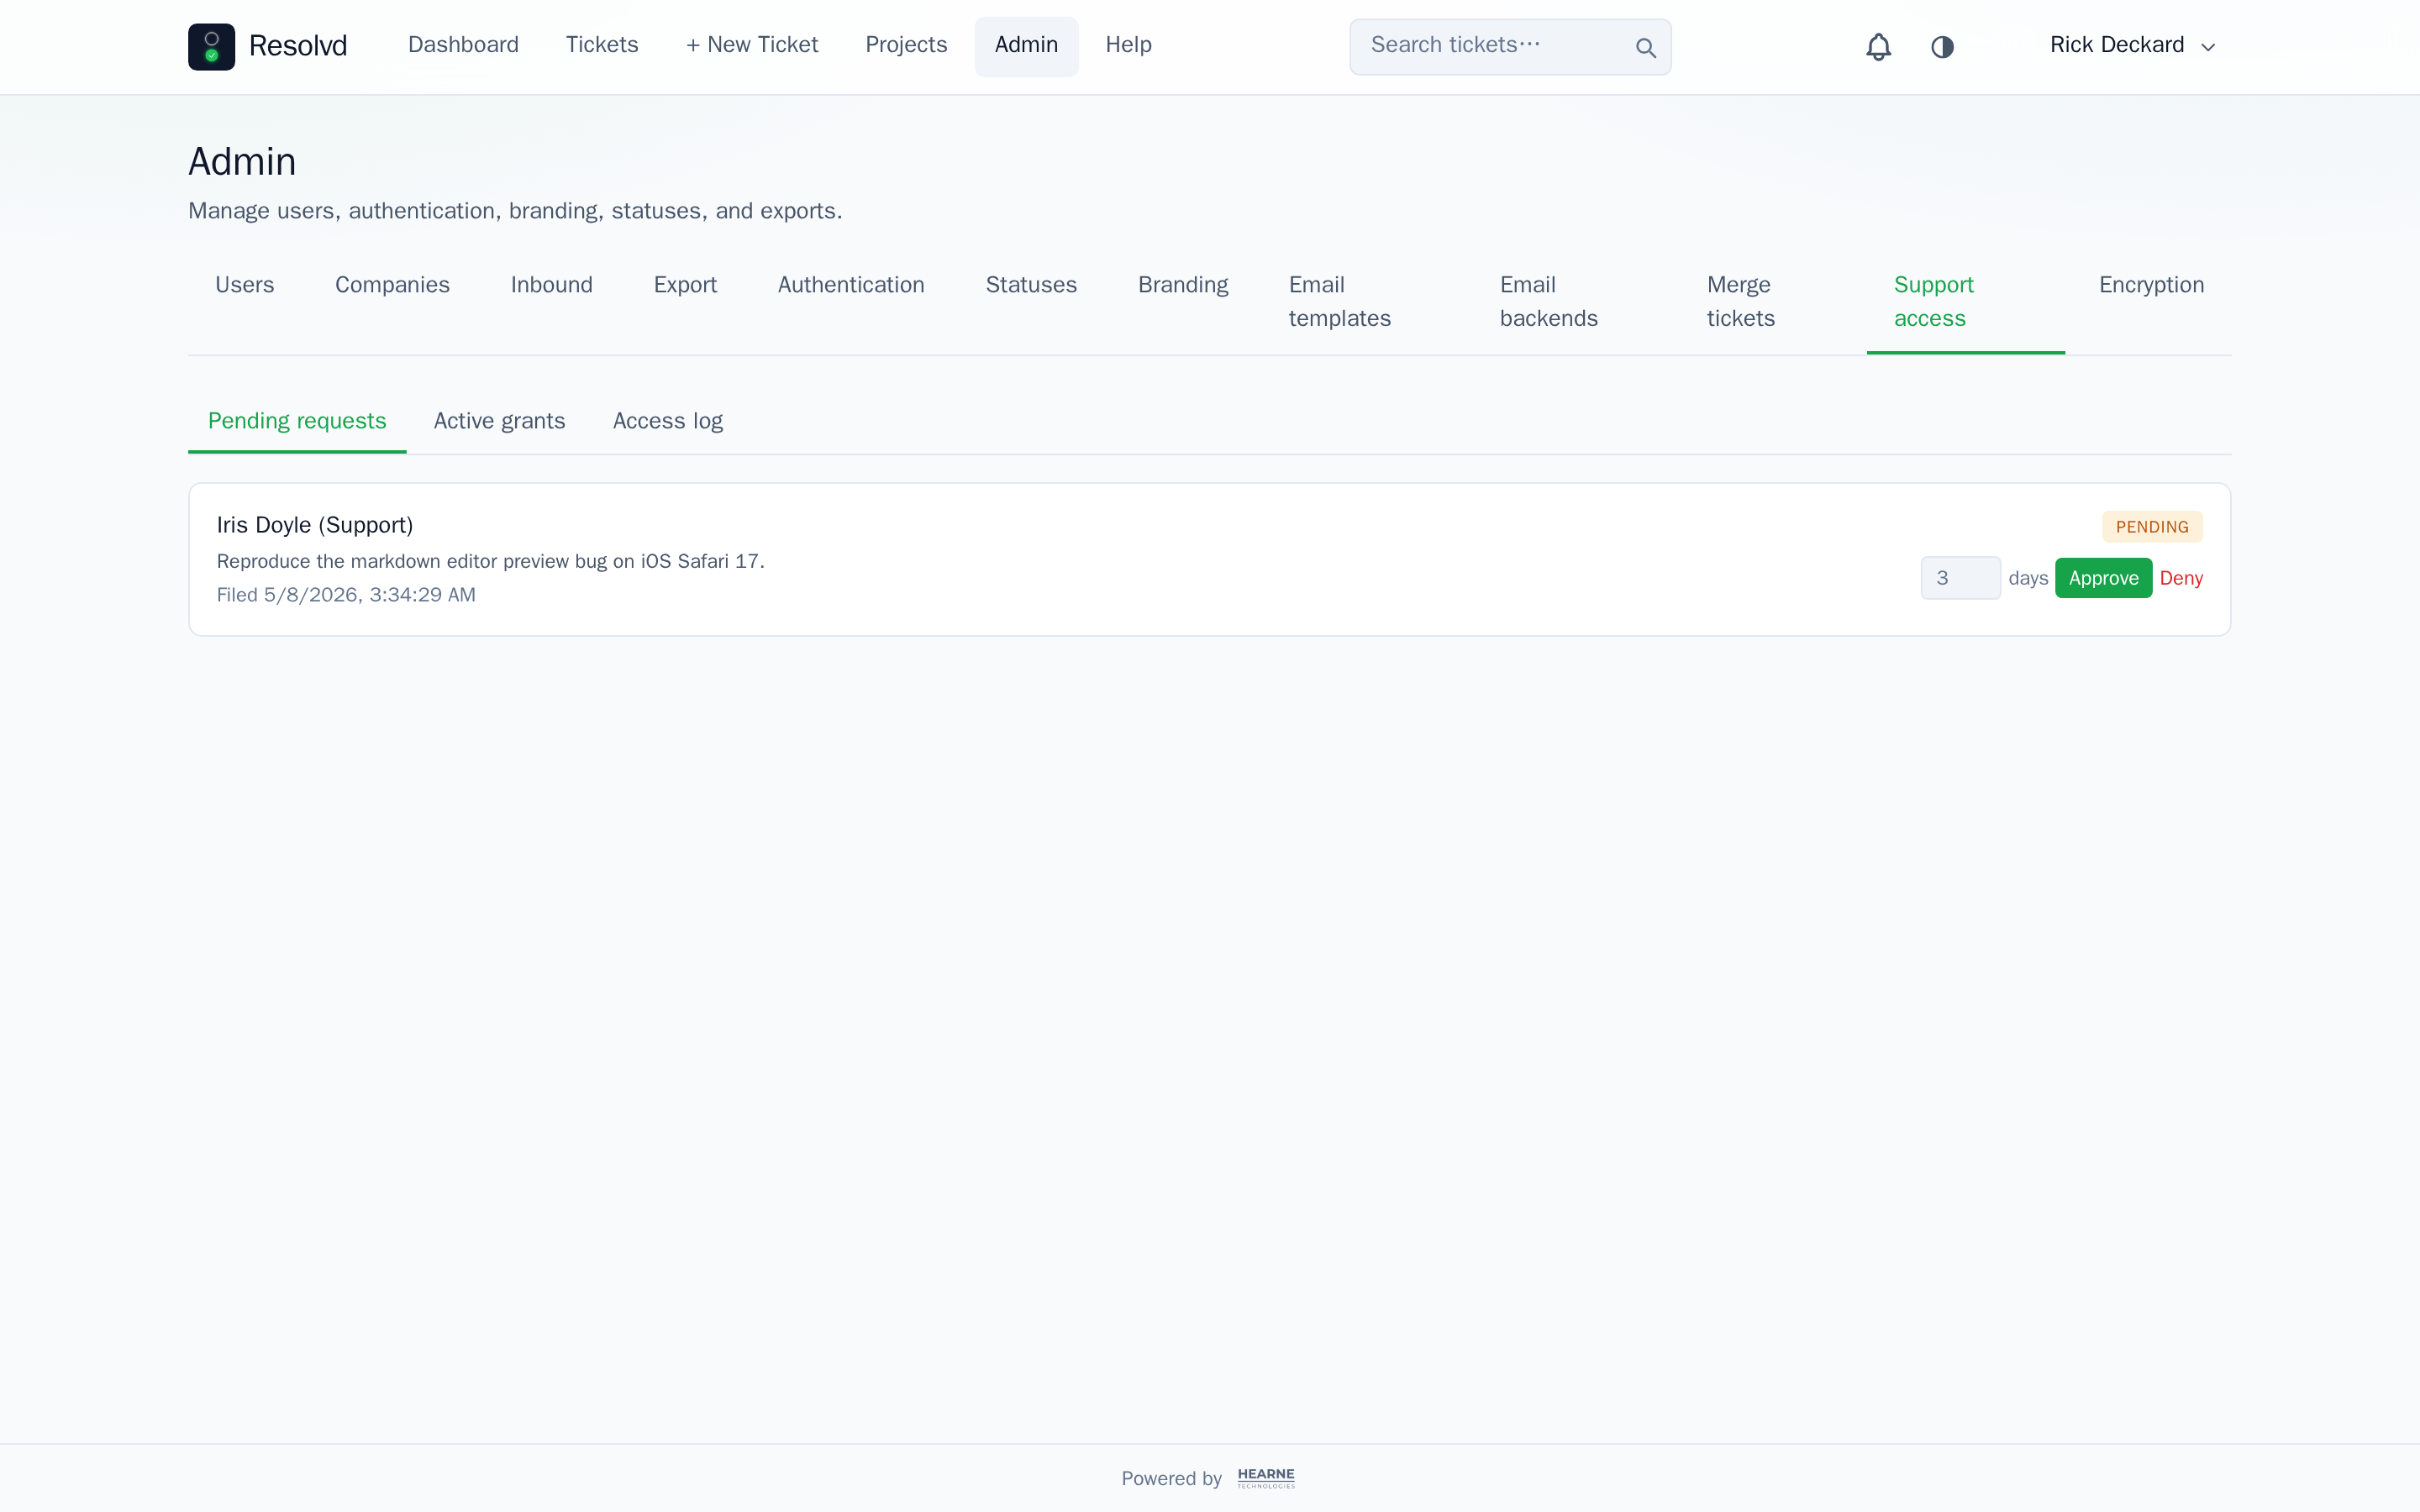Screen dimensions: 2420x1512
Task: View the Access log sub-tab
Action: (667, 421)
